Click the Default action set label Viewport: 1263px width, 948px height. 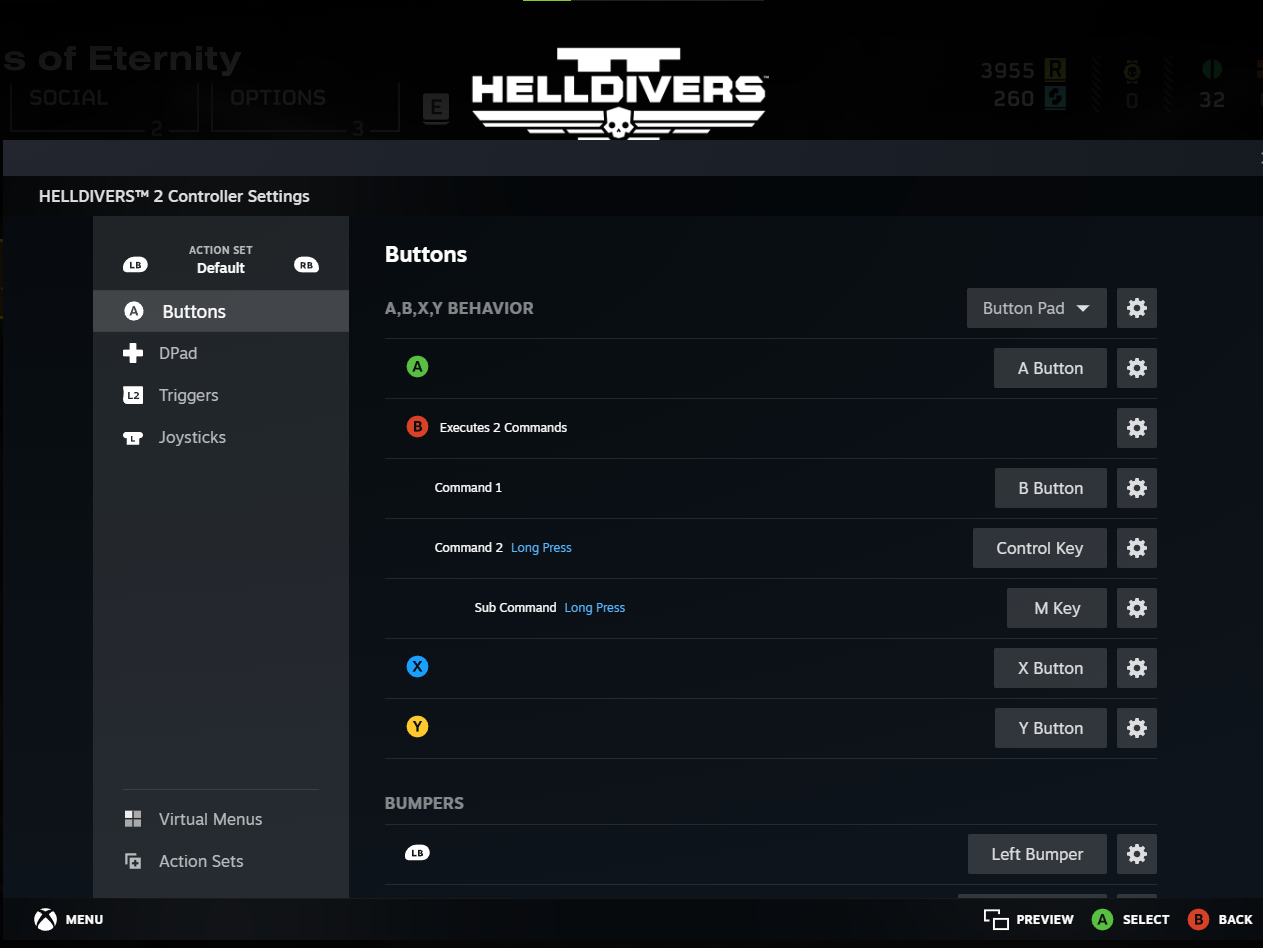coord(221,268)
